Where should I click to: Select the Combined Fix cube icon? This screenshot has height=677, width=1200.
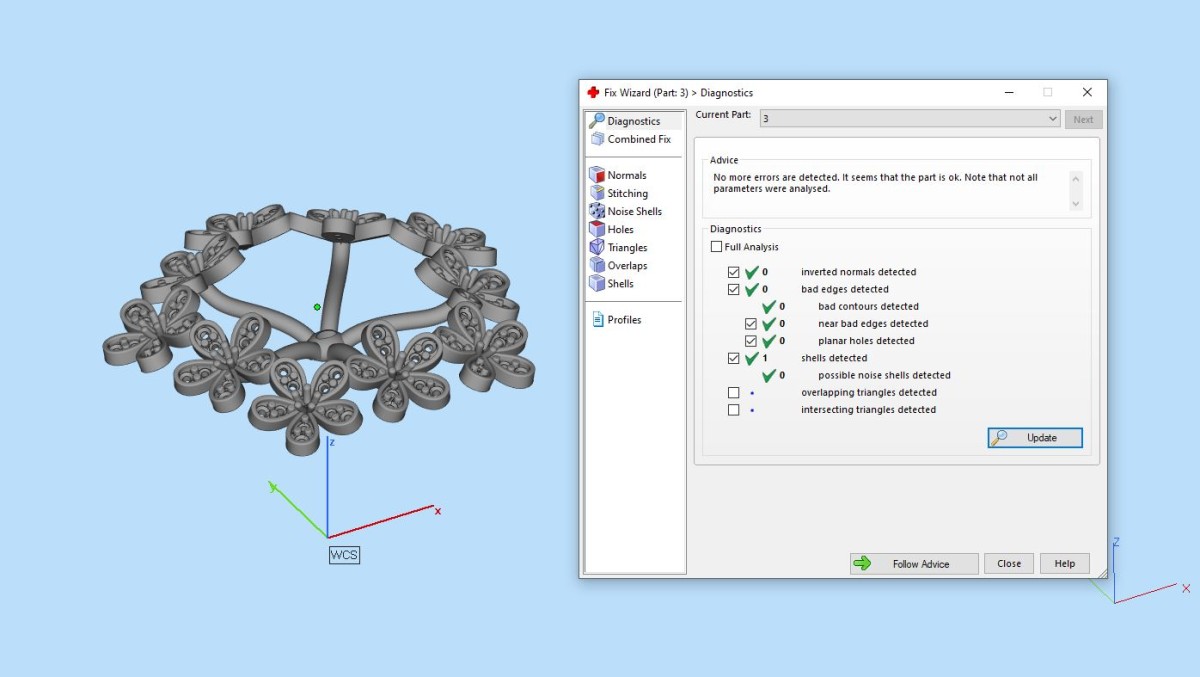[x=597, y=139]
